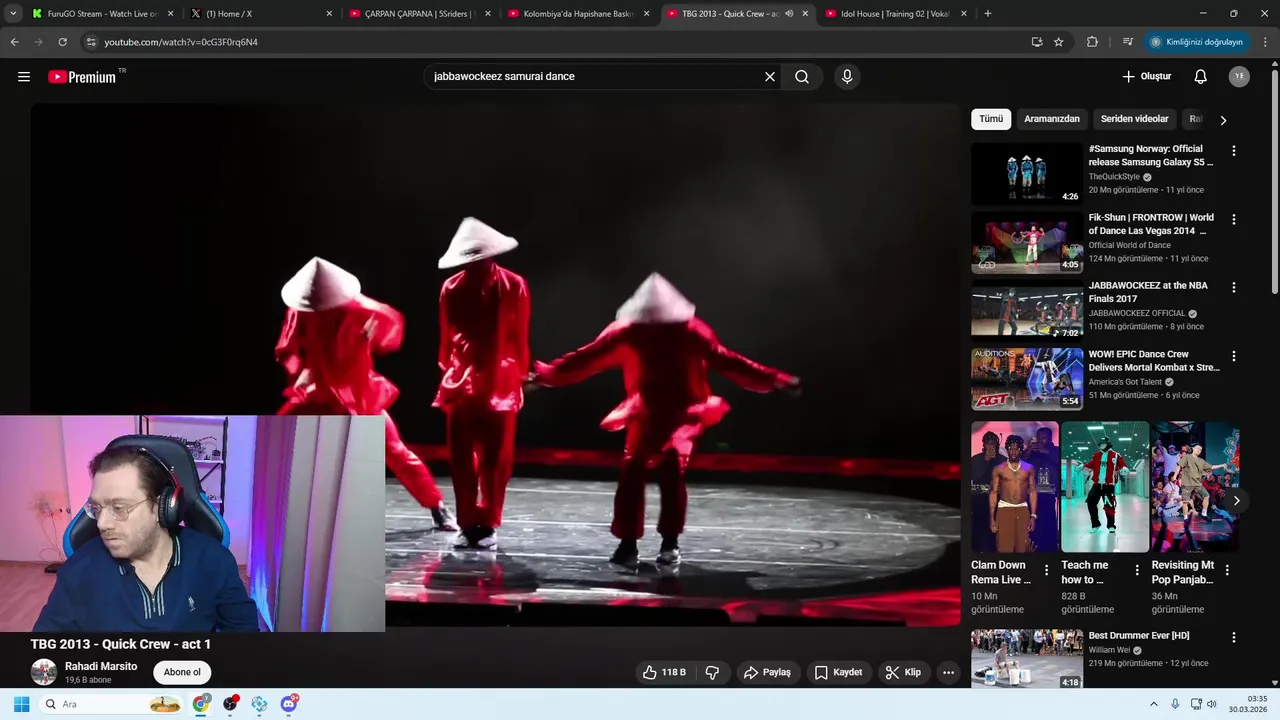The height and width of the screenshot is (720, 1280).
Task: Select the Seriden videolar filter chip
Action: pyautogui.click(x=1135, y=119)
